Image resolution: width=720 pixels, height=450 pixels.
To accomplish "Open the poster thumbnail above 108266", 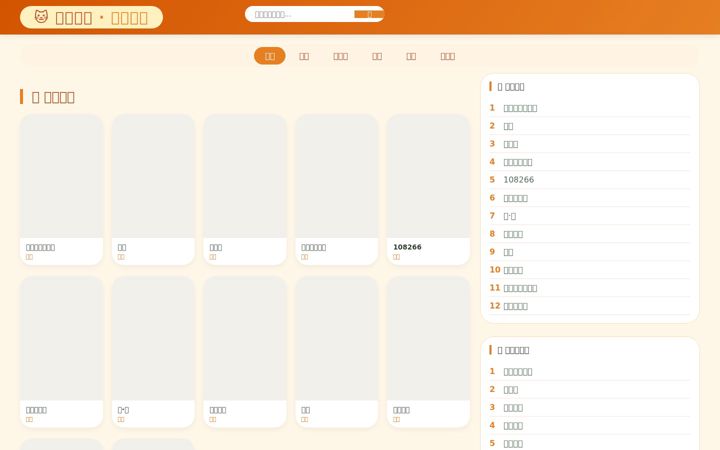I will pos(428,176).
